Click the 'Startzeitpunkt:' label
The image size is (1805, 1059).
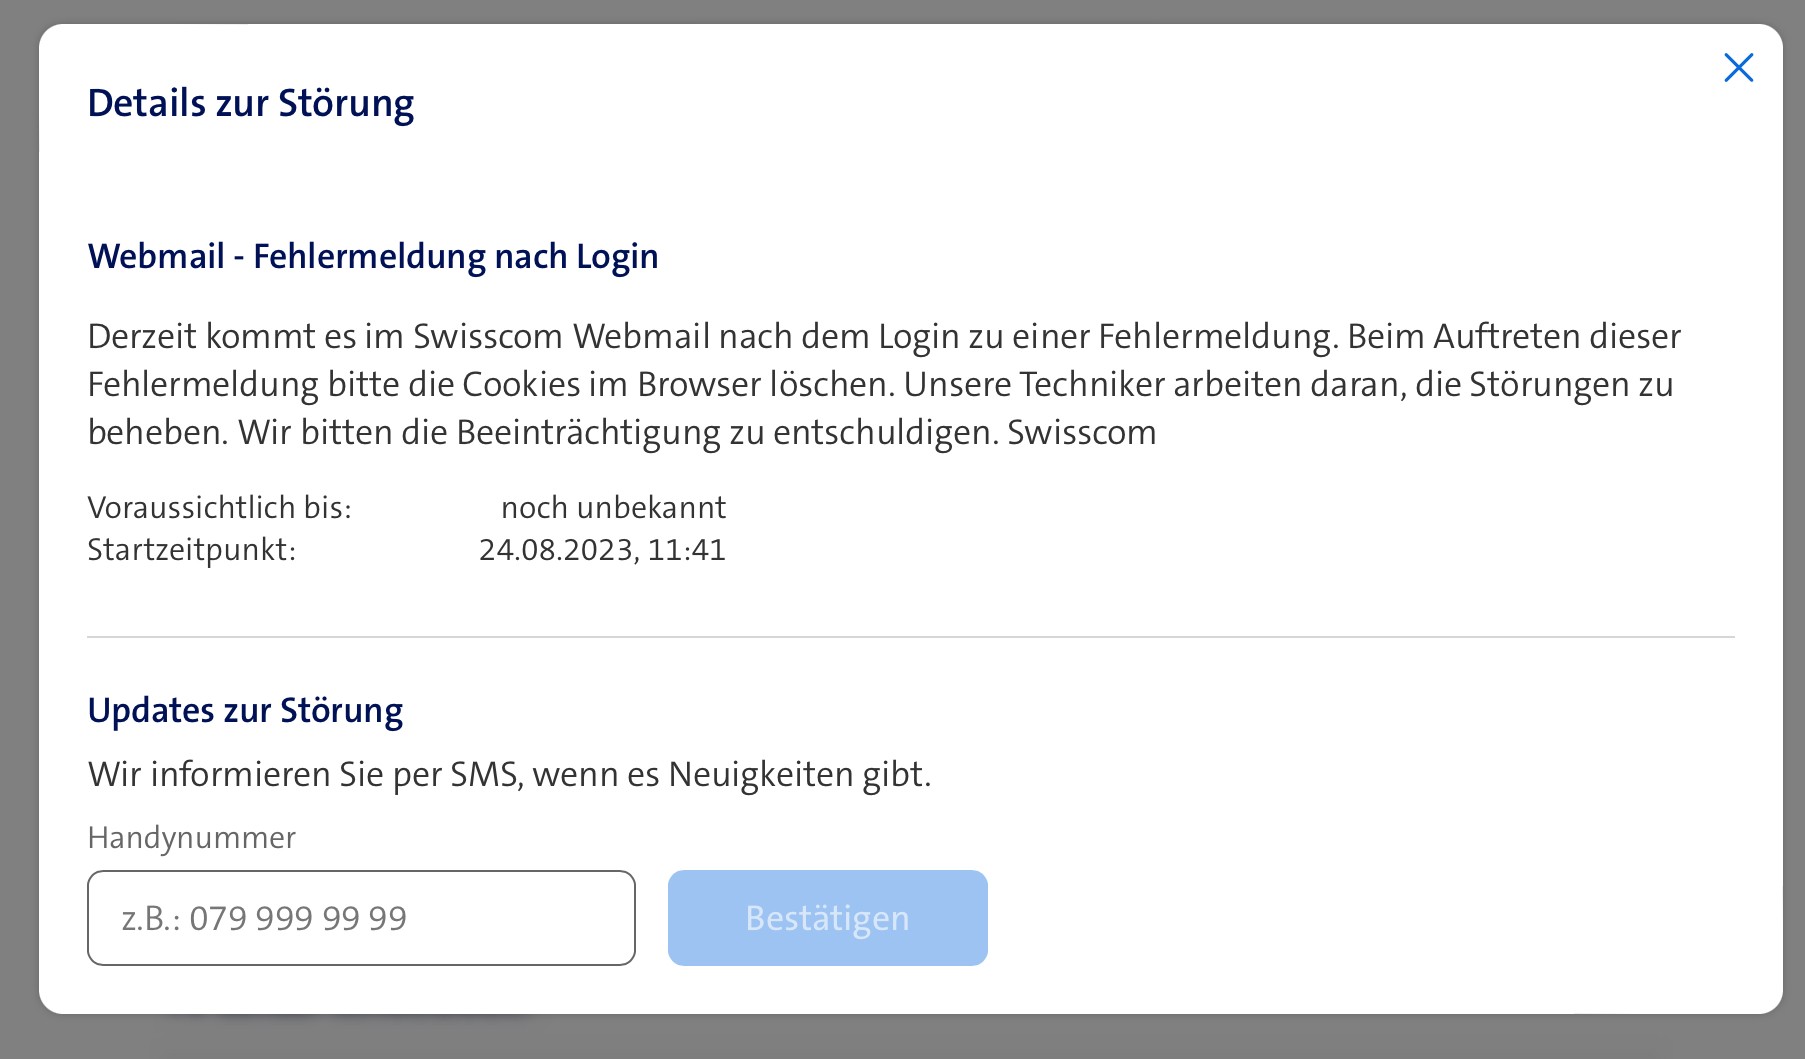(x=191, y=550)
